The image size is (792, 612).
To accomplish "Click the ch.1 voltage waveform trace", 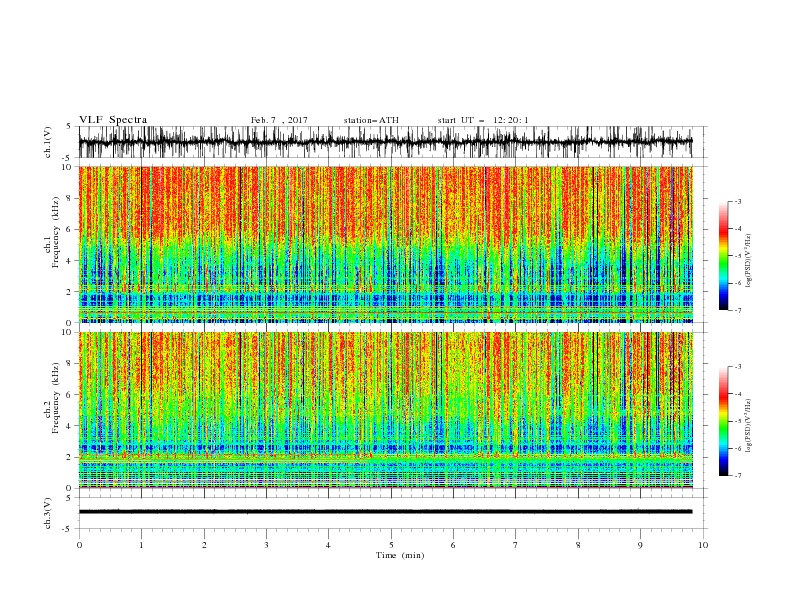I will [x=385, y=142].
